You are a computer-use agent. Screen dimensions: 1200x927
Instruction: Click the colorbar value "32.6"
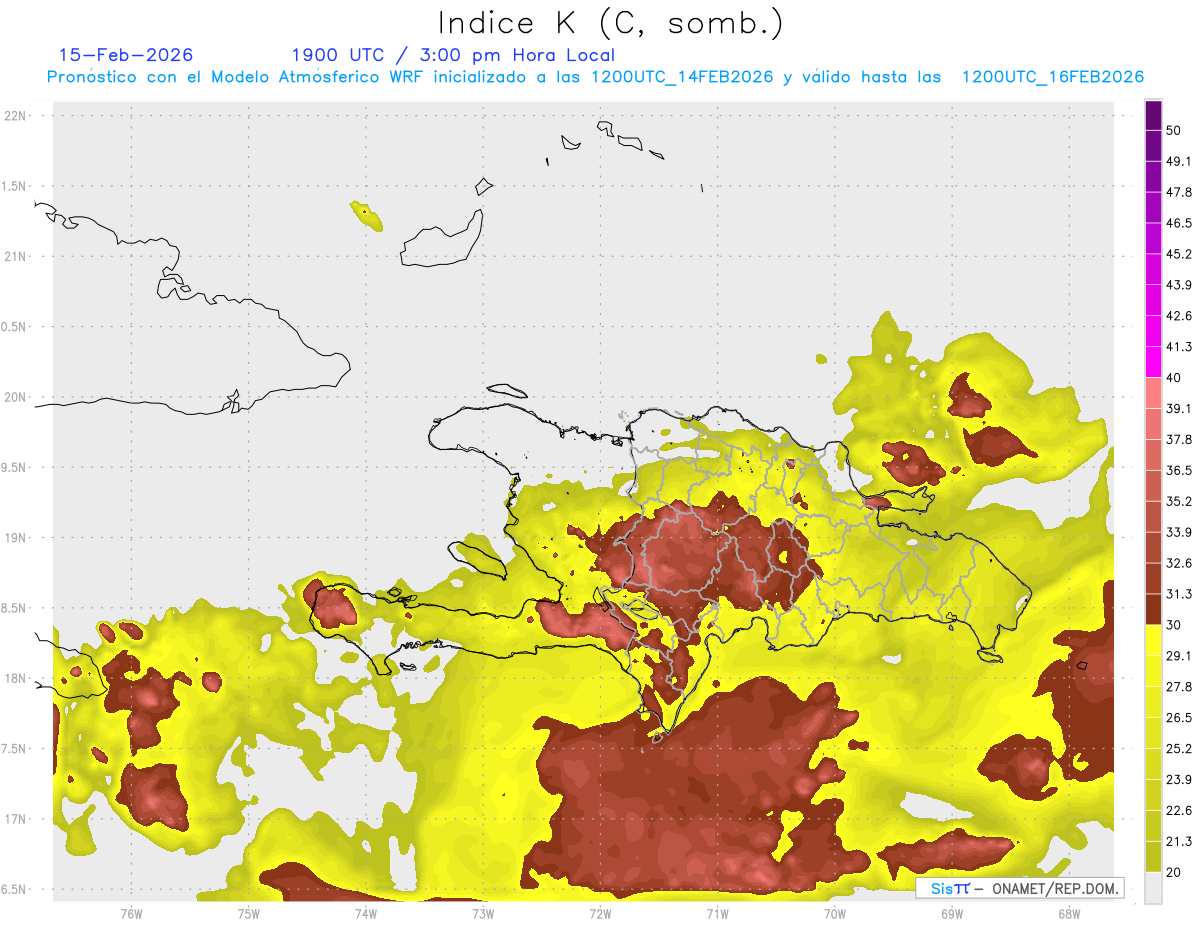[x=1179, y=563]
